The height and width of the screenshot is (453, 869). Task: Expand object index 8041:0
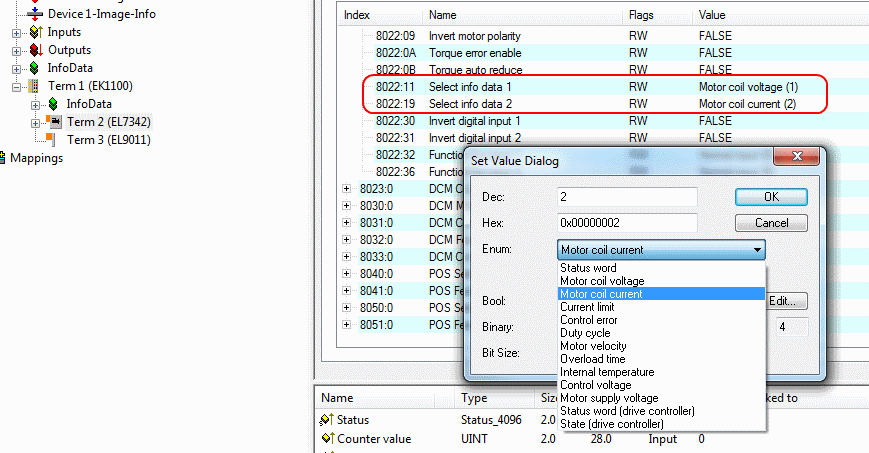(346, 291)
